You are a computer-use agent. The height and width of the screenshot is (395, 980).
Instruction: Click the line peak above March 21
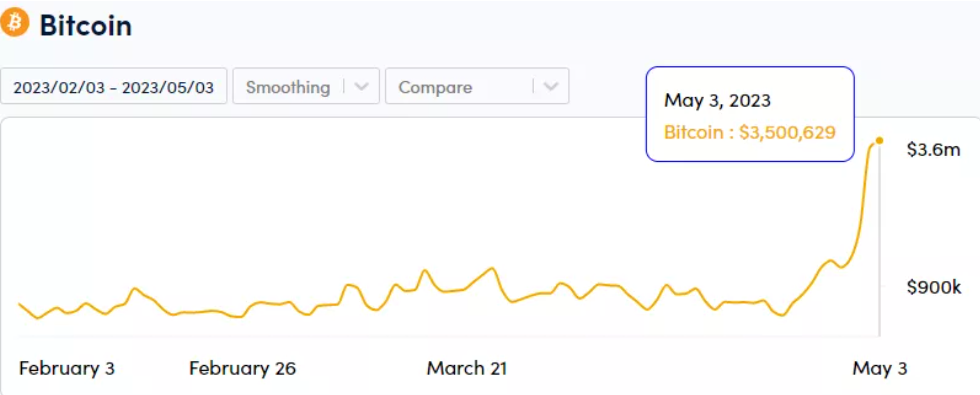[x=492, y=268]
